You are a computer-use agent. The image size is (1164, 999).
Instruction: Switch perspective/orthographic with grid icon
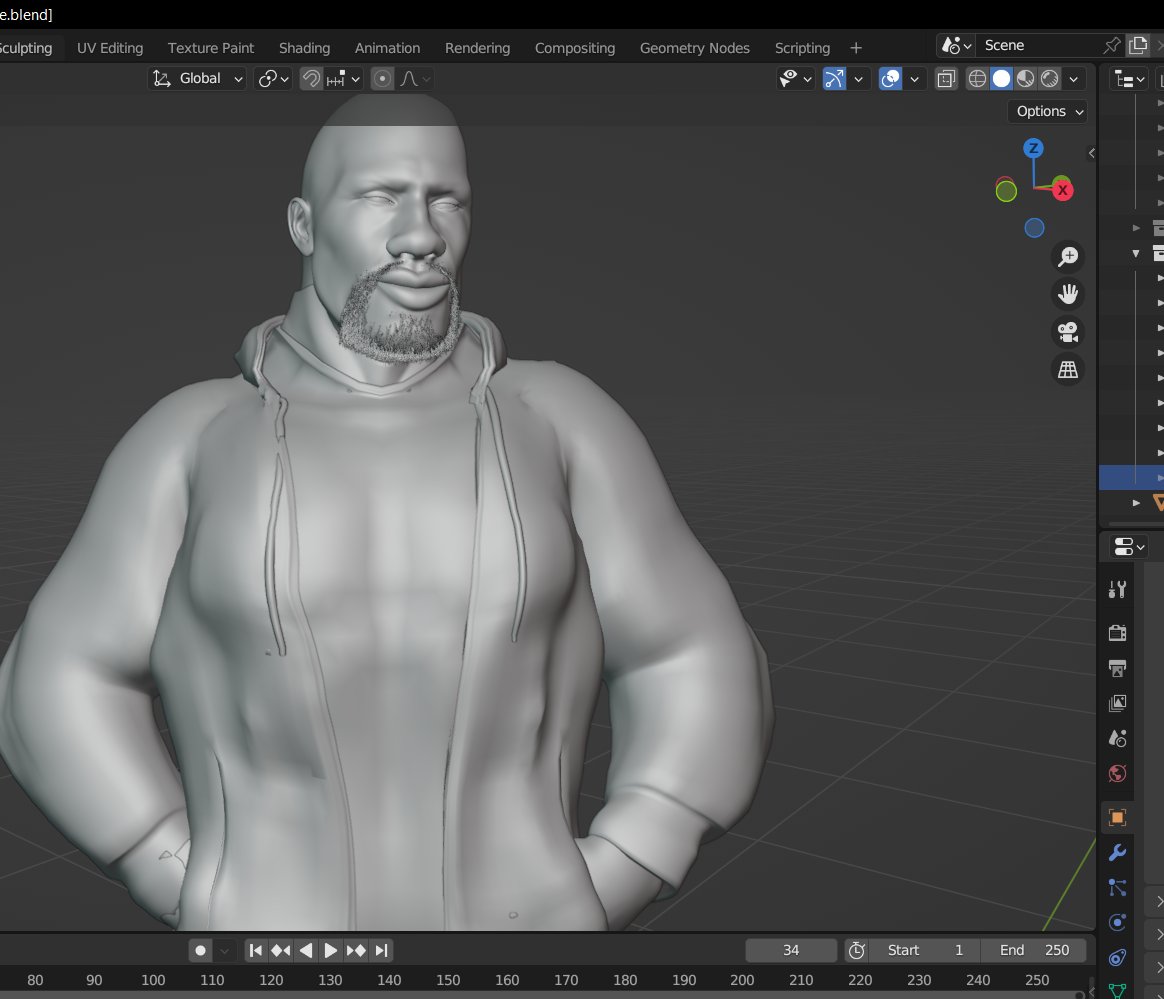[1068, 369]
